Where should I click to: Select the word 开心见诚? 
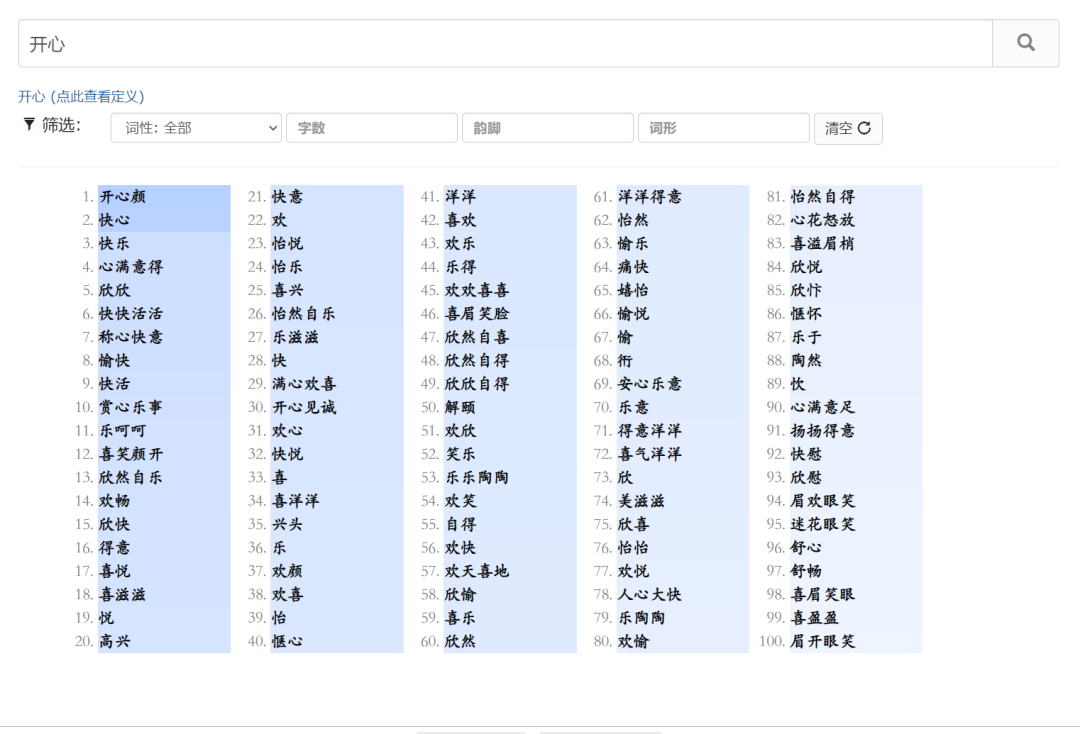click(x=304, y=408)
